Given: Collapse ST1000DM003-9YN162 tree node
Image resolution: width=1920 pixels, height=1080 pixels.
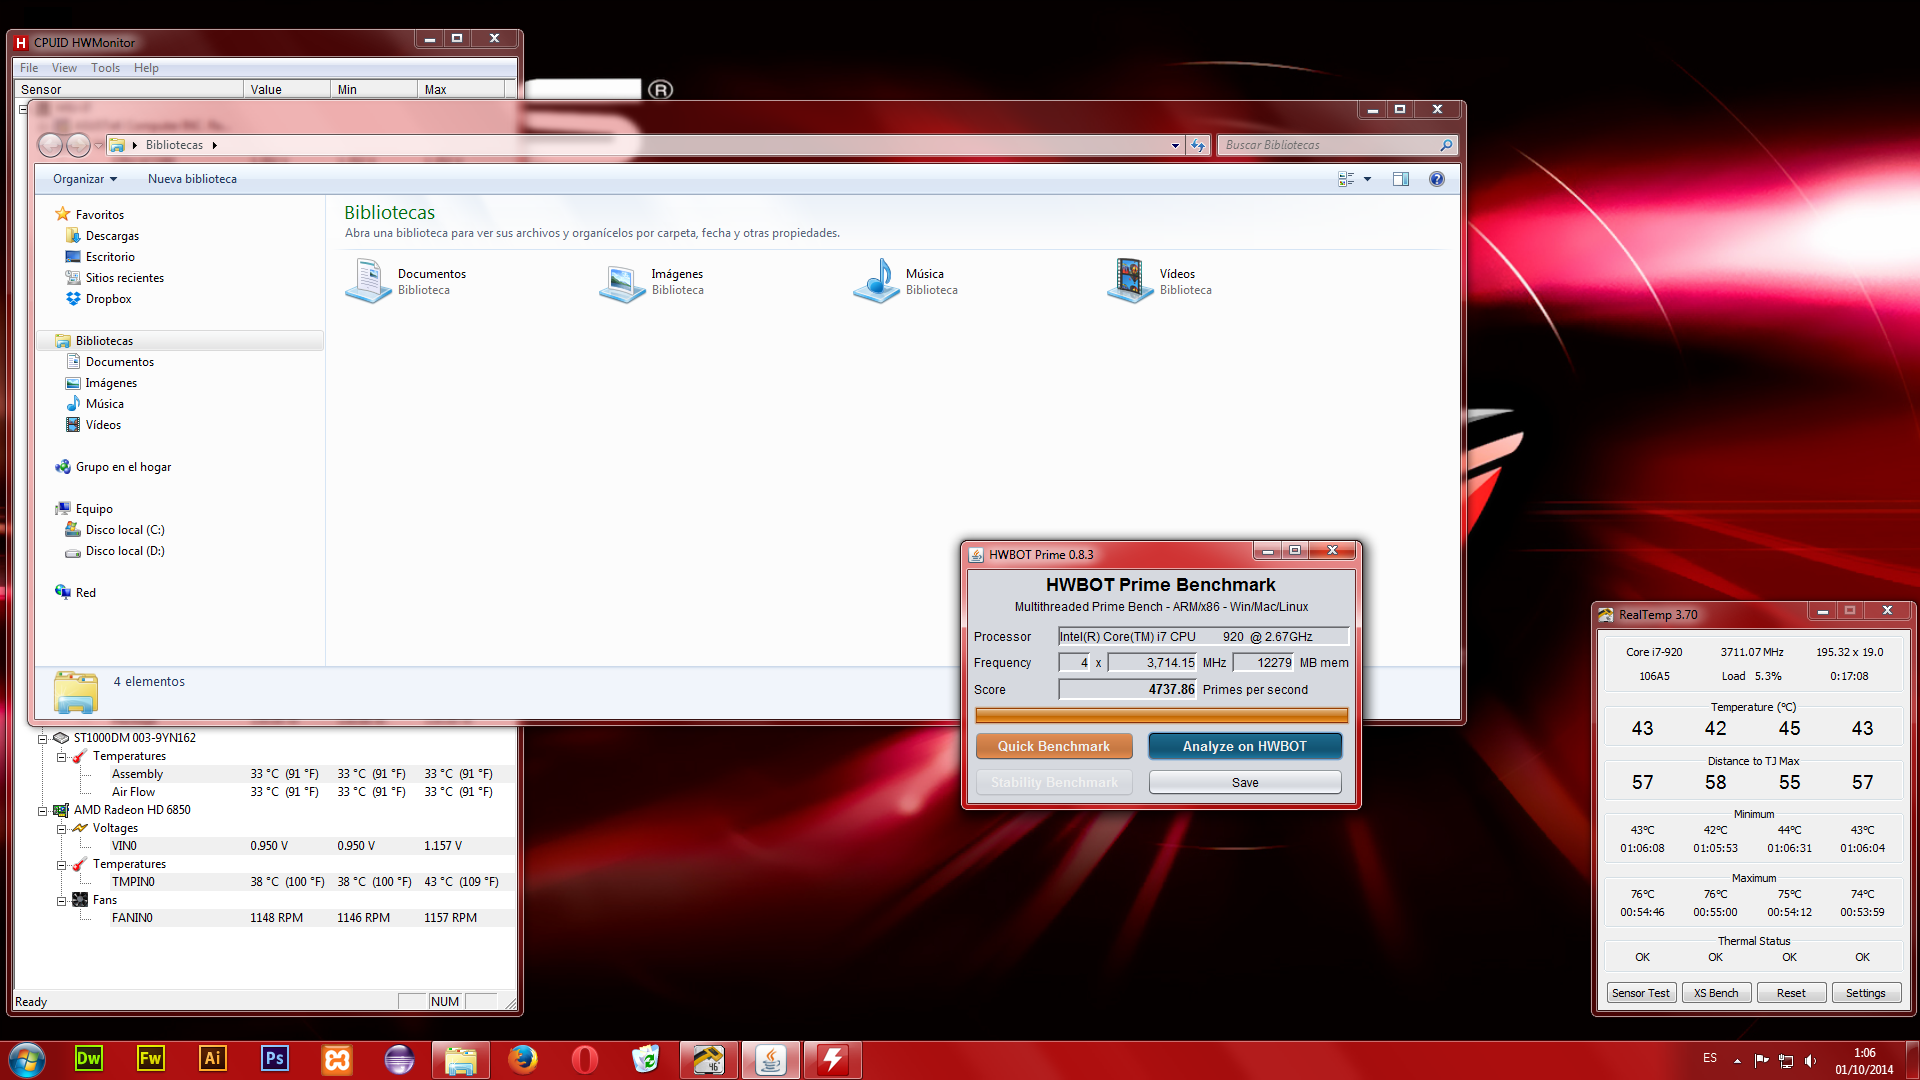Looking at the screenshot, I should click(43, 739).
